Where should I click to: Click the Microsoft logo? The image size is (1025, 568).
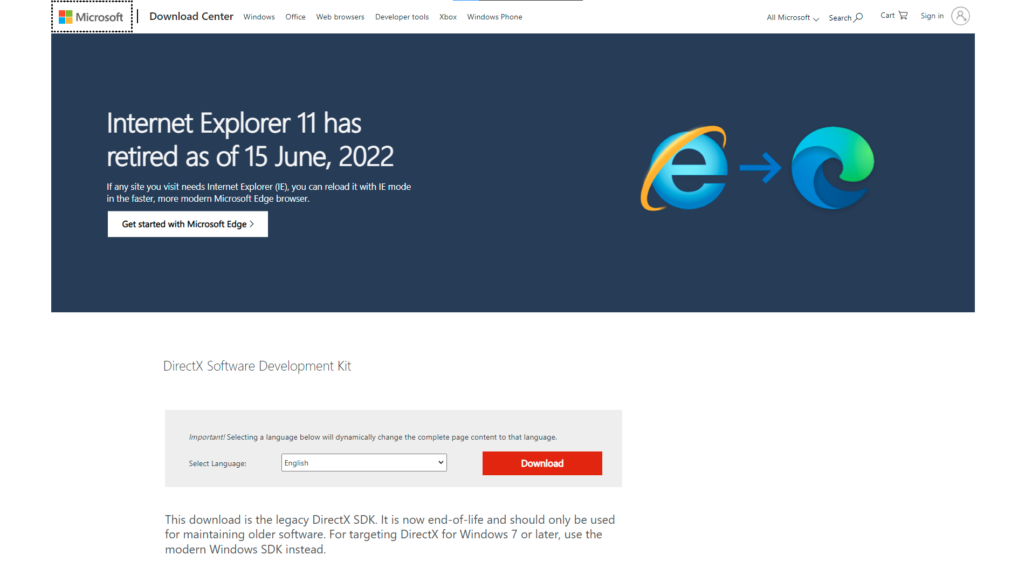coord(92,17)
